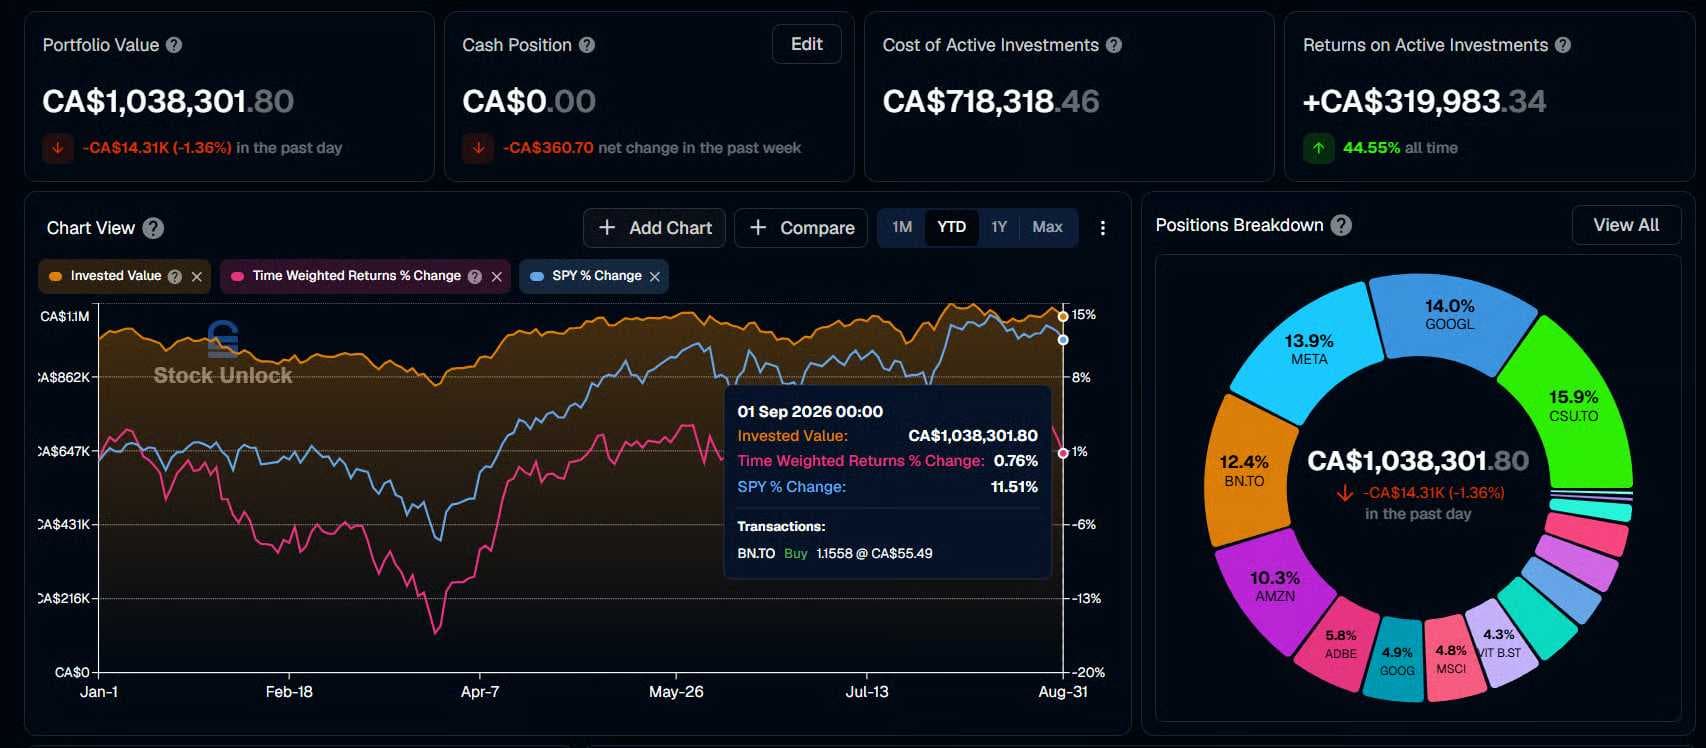
Task: Click the 15% right axis label
Action: click(x=1084, y=314)
